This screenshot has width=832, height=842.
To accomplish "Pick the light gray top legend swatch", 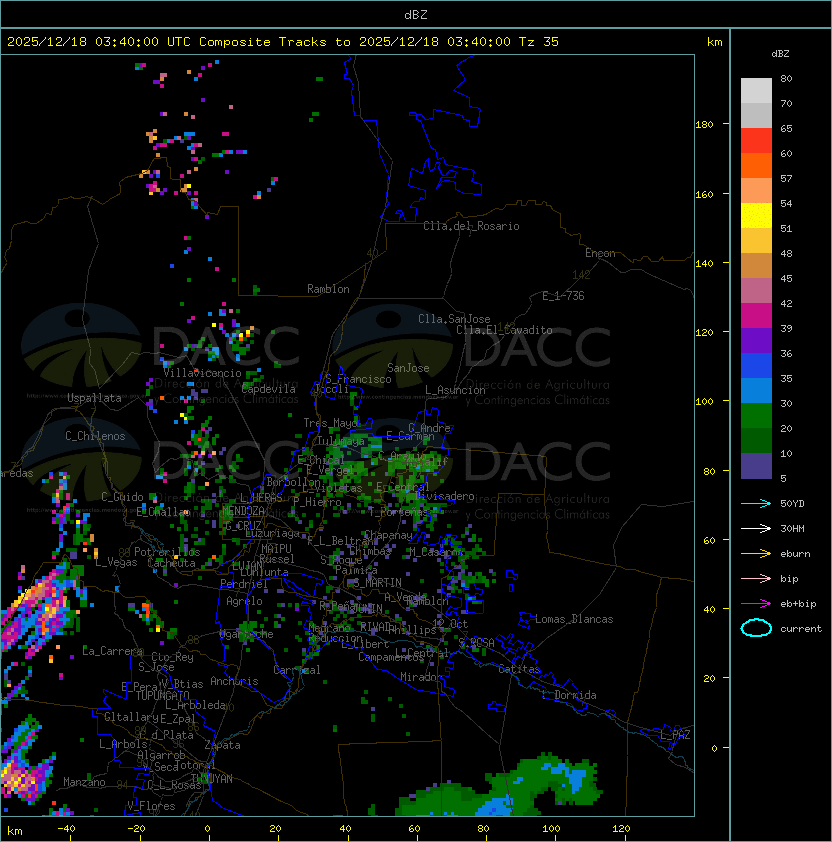I will [x=756, y=91].
